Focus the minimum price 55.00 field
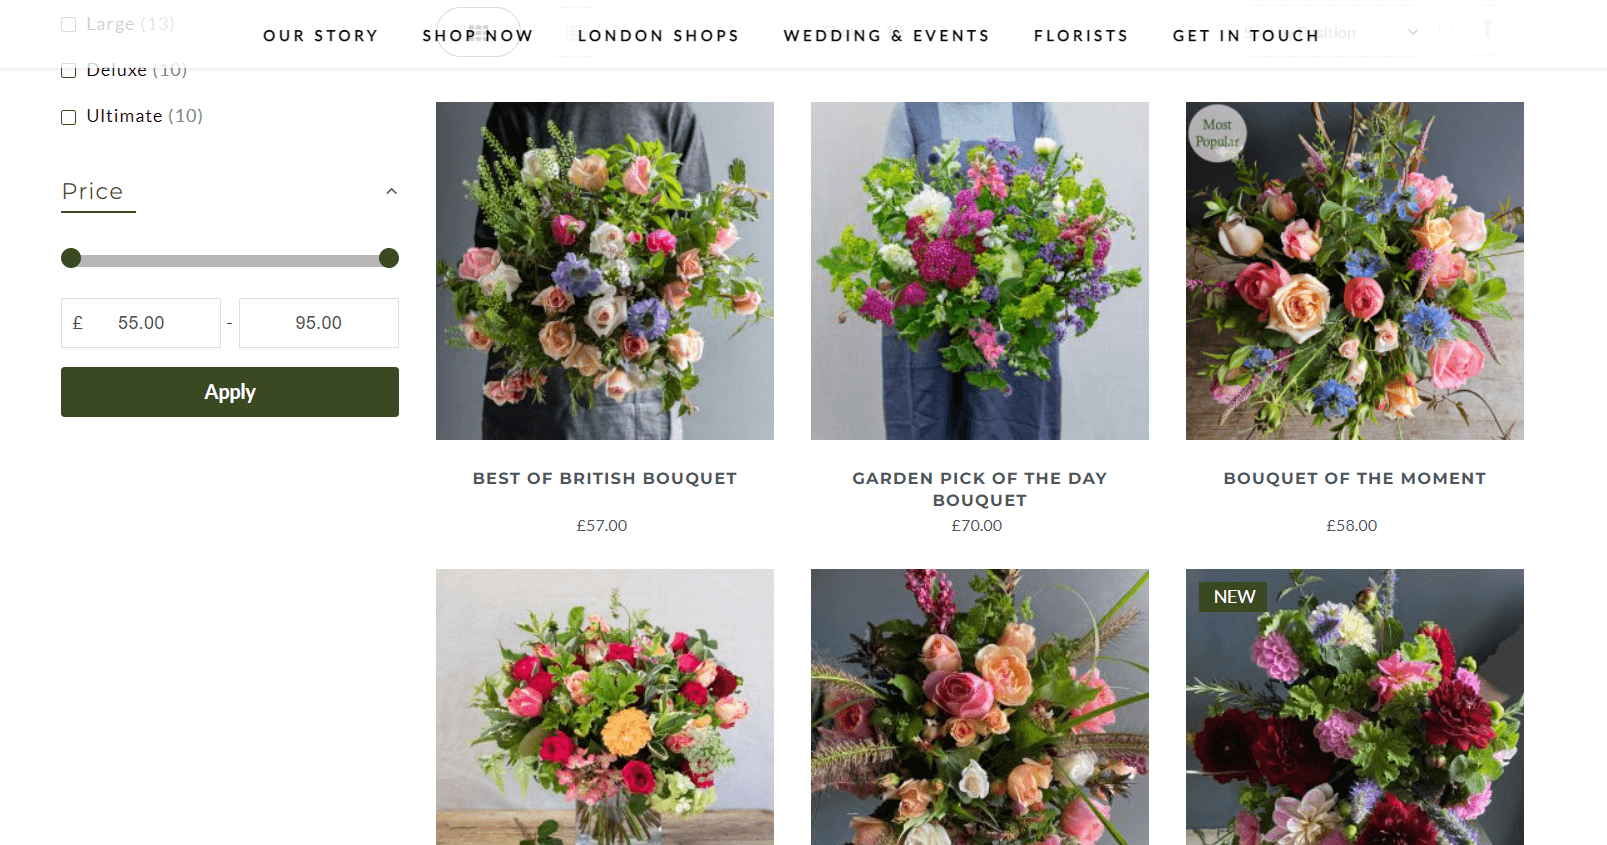Screen dimensions: 1607x845 141,323
